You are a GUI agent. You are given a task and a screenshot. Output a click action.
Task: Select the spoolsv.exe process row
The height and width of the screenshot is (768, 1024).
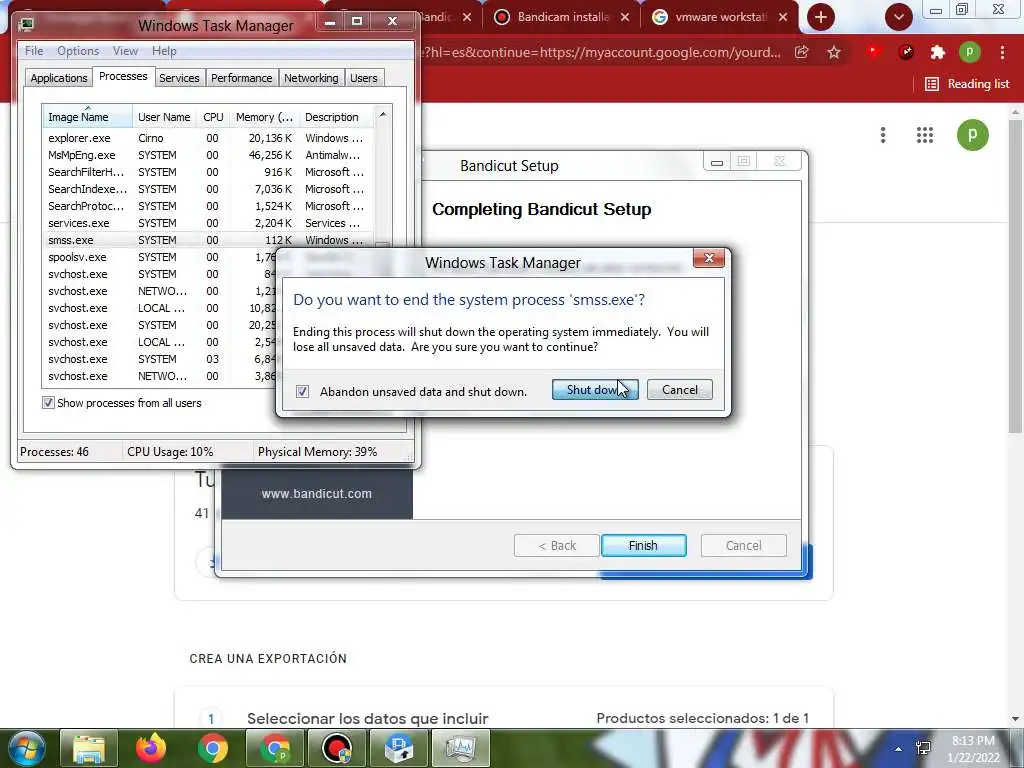pos(159,257)
